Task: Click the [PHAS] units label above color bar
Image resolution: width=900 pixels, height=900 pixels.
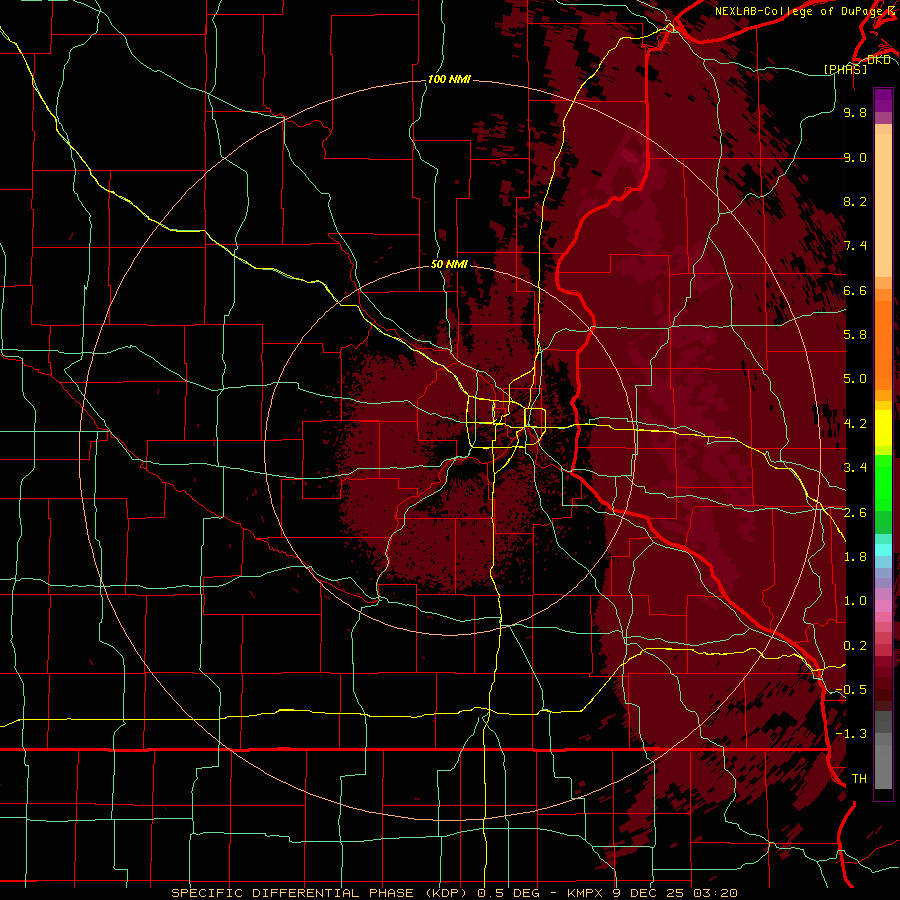Action: pyautogui.click(x=845, y=69)
